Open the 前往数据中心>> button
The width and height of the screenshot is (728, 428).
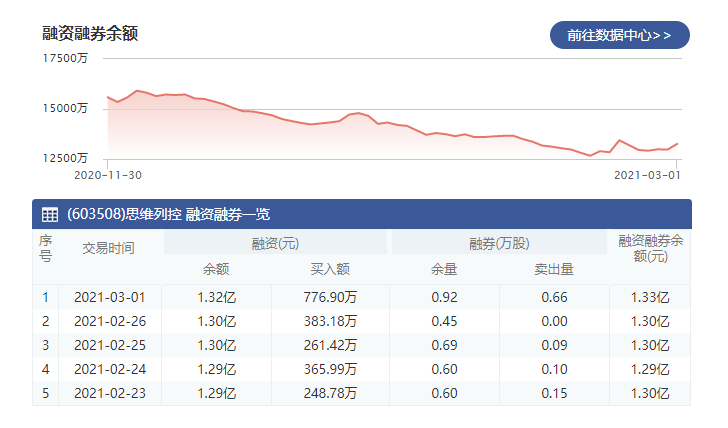619,35
